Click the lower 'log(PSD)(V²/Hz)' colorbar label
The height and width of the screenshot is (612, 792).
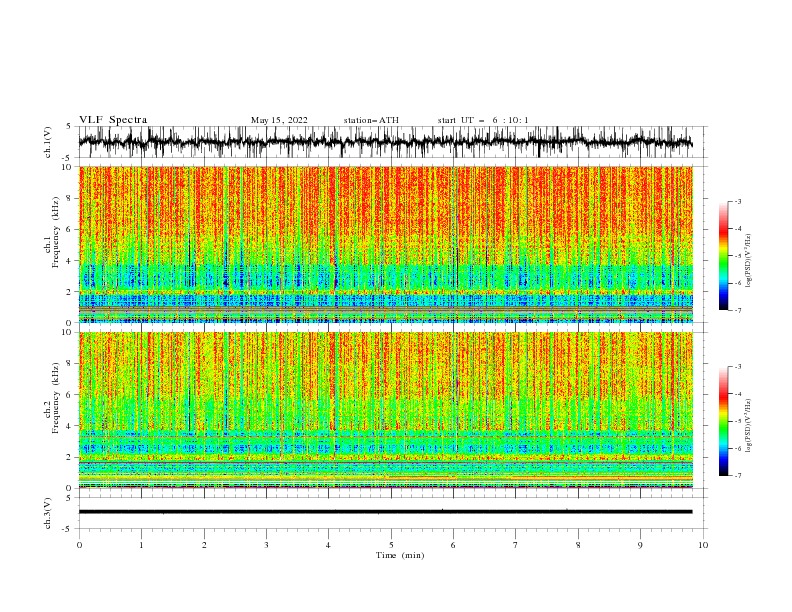(748, 425)
